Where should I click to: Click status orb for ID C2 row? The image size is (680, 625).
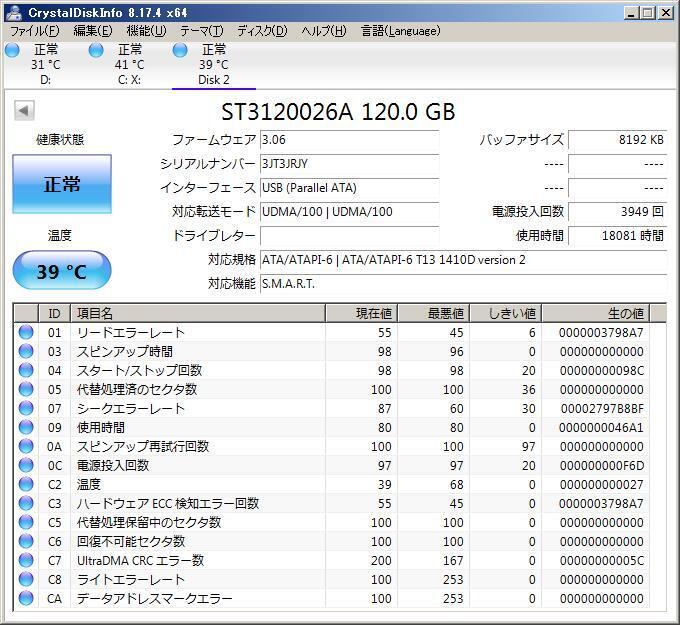26,484
